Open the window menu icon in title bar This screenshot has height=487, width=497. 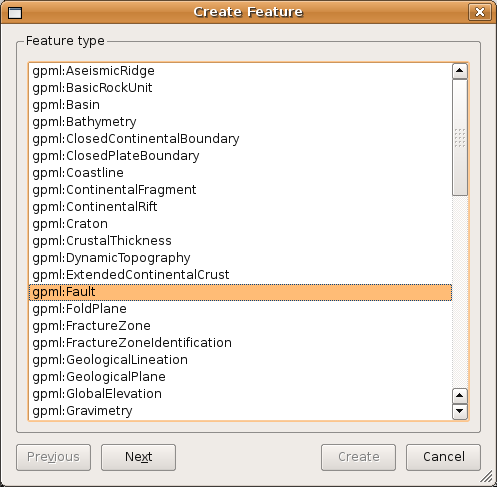pos(15,13)
